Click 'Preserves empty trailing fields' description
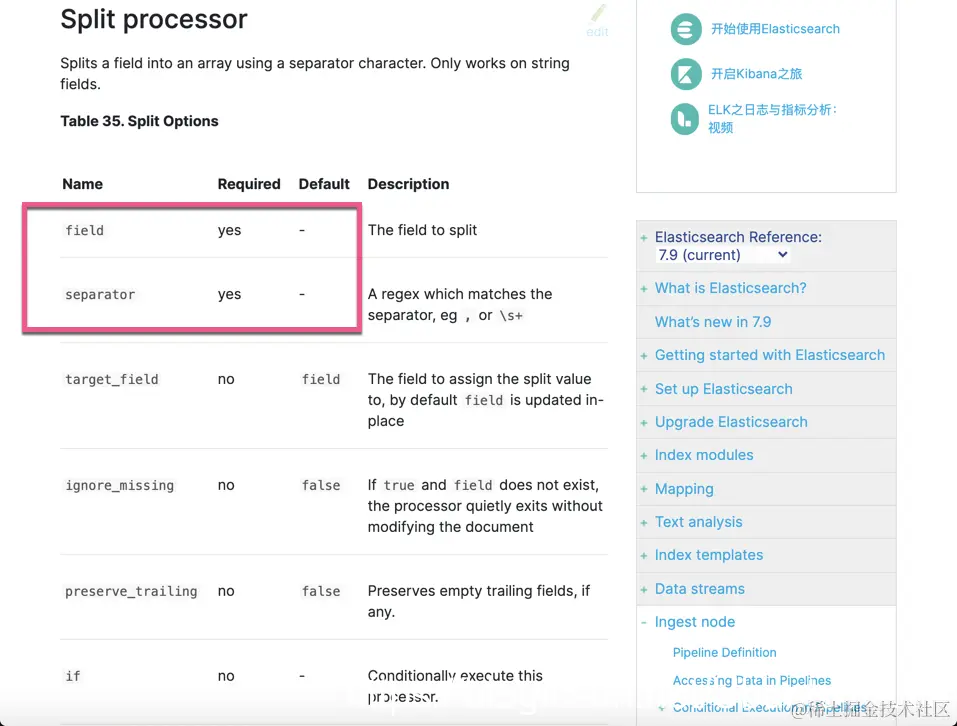Image resolution: width=957 pixels, height=726 pixels. point(478,601)
